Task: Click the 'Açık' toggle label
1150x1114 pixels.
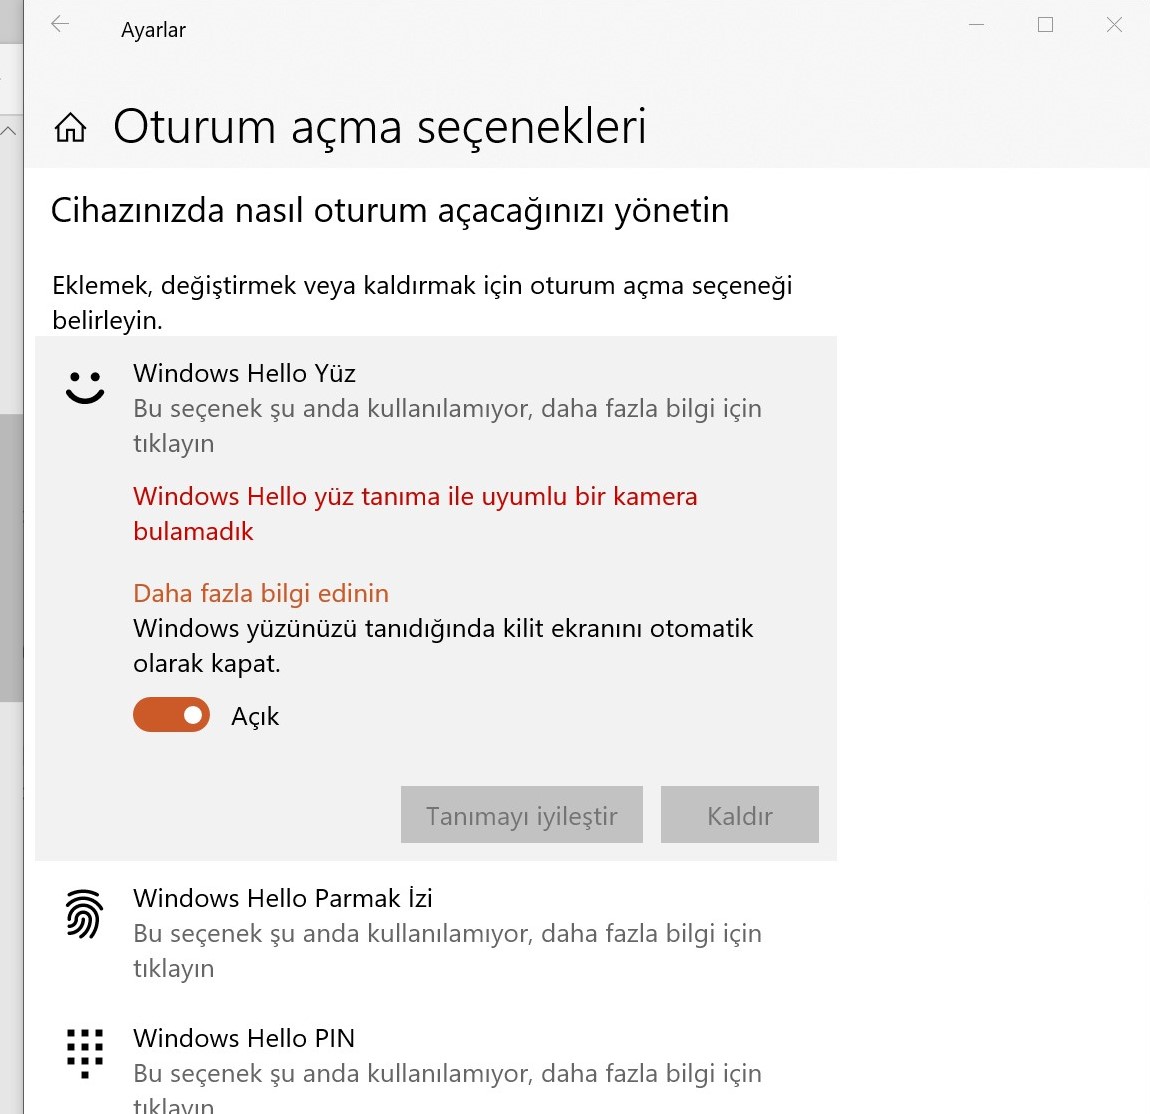Action: coord(255,717)
